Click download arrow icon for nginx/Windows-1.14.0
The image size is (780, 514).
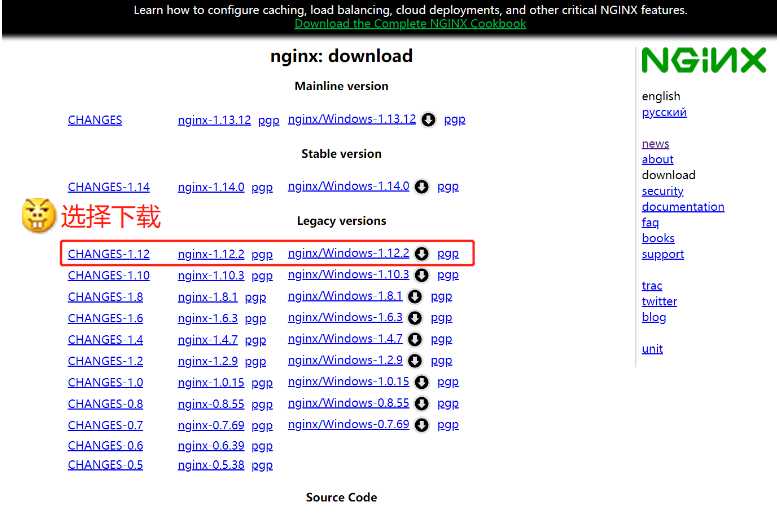[422, 187]
